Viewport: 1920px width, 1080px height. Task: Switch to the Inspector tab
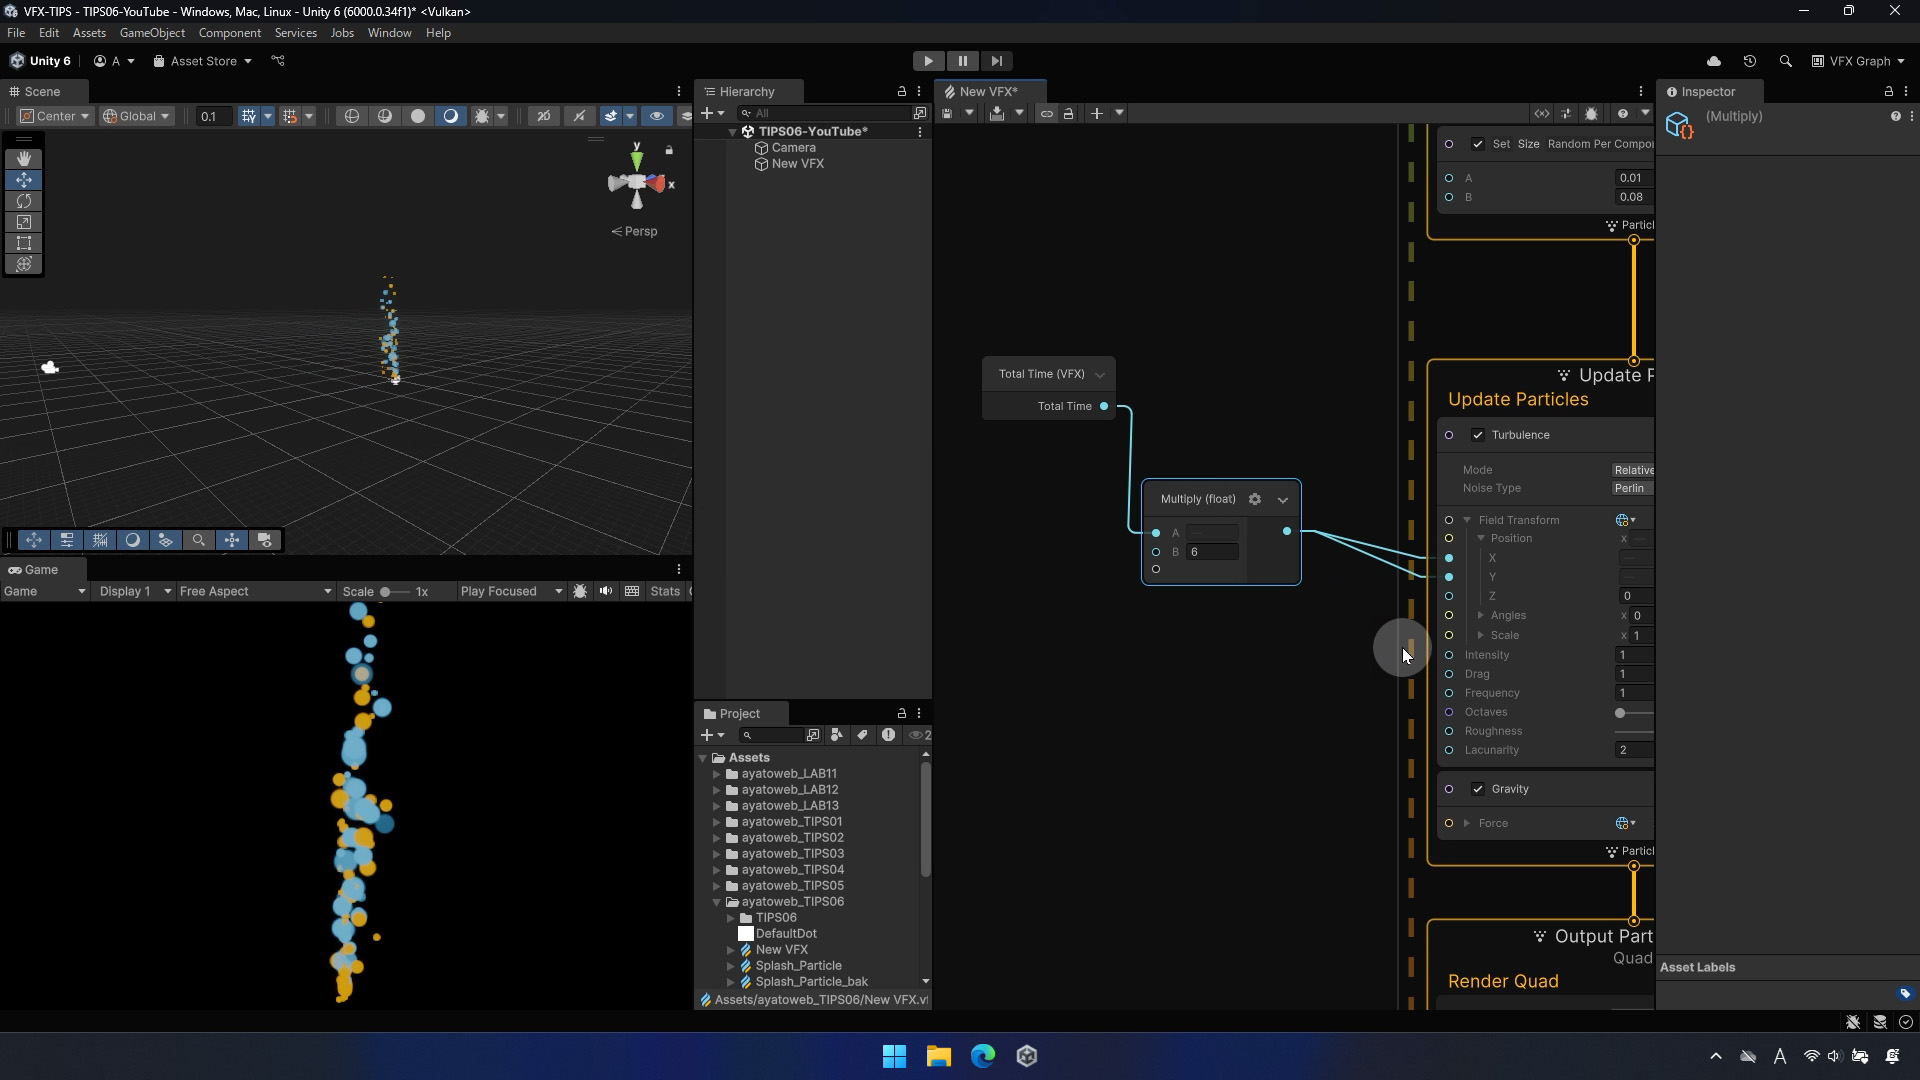[x=1707, y=91]
